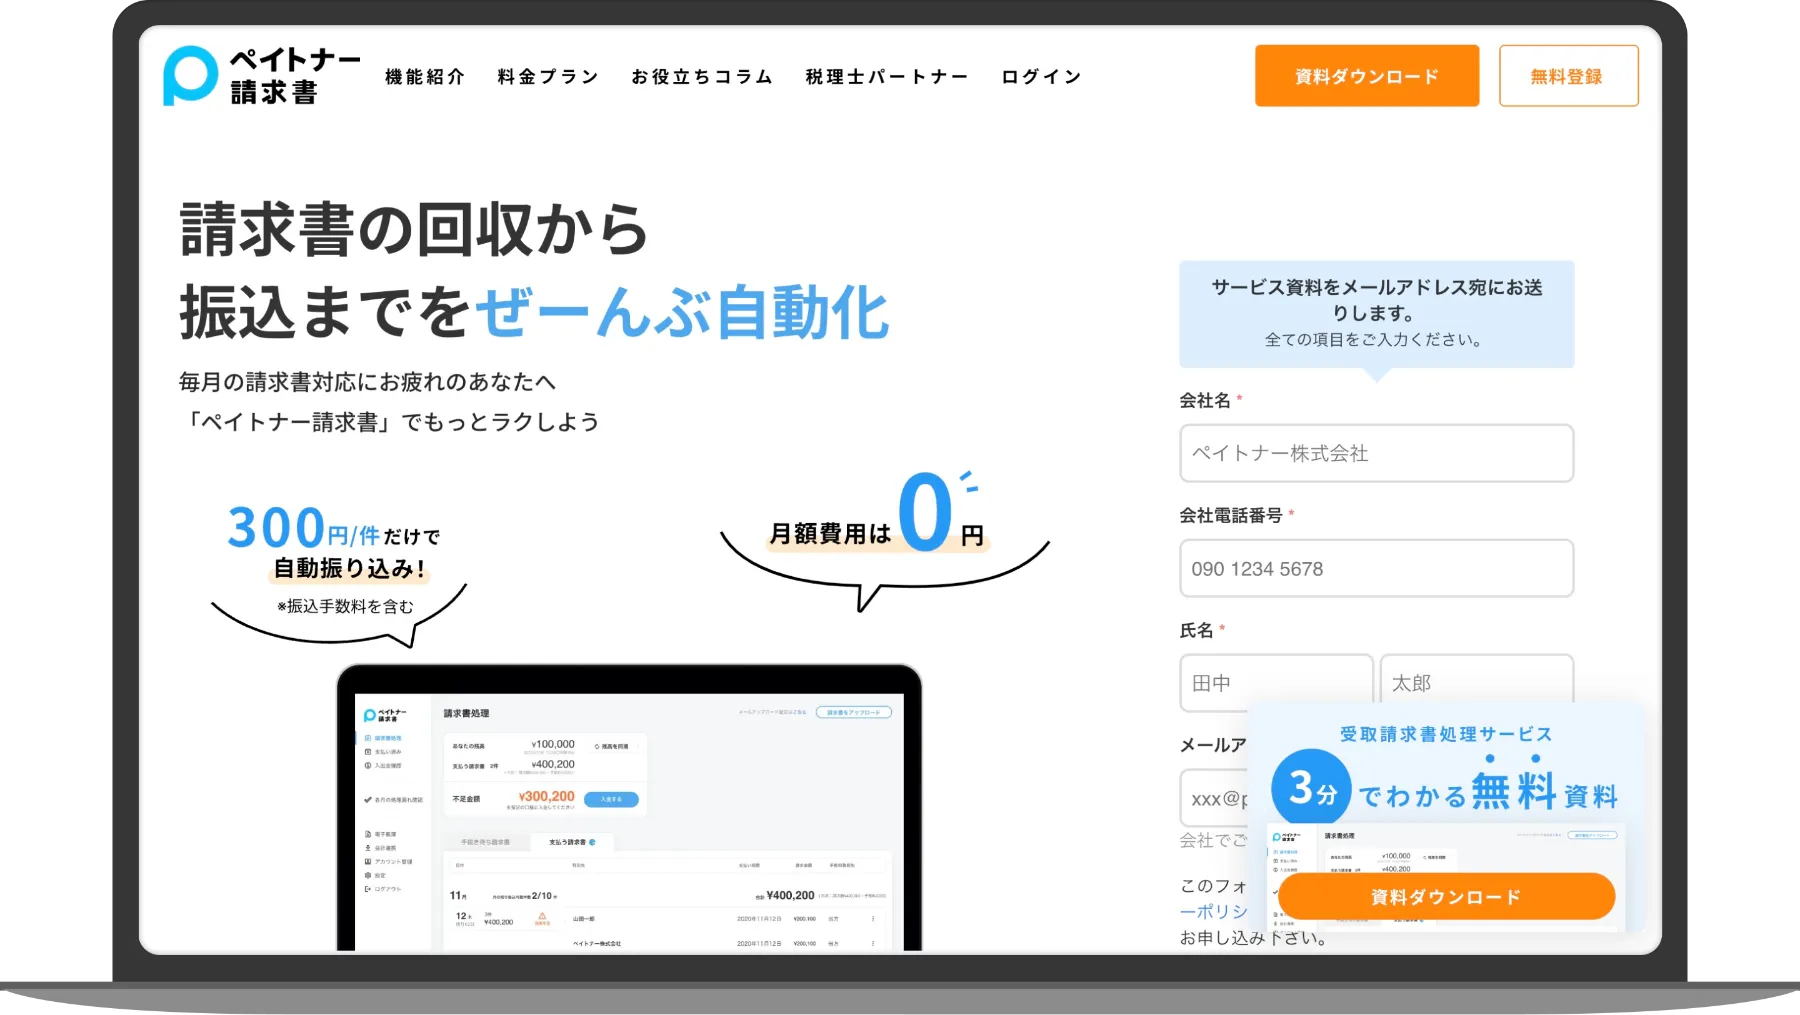The height and width of the screenshot is (1015, 1800).
Task: Click the headline 請求書の回収から
Action: (x=414, y=229)
